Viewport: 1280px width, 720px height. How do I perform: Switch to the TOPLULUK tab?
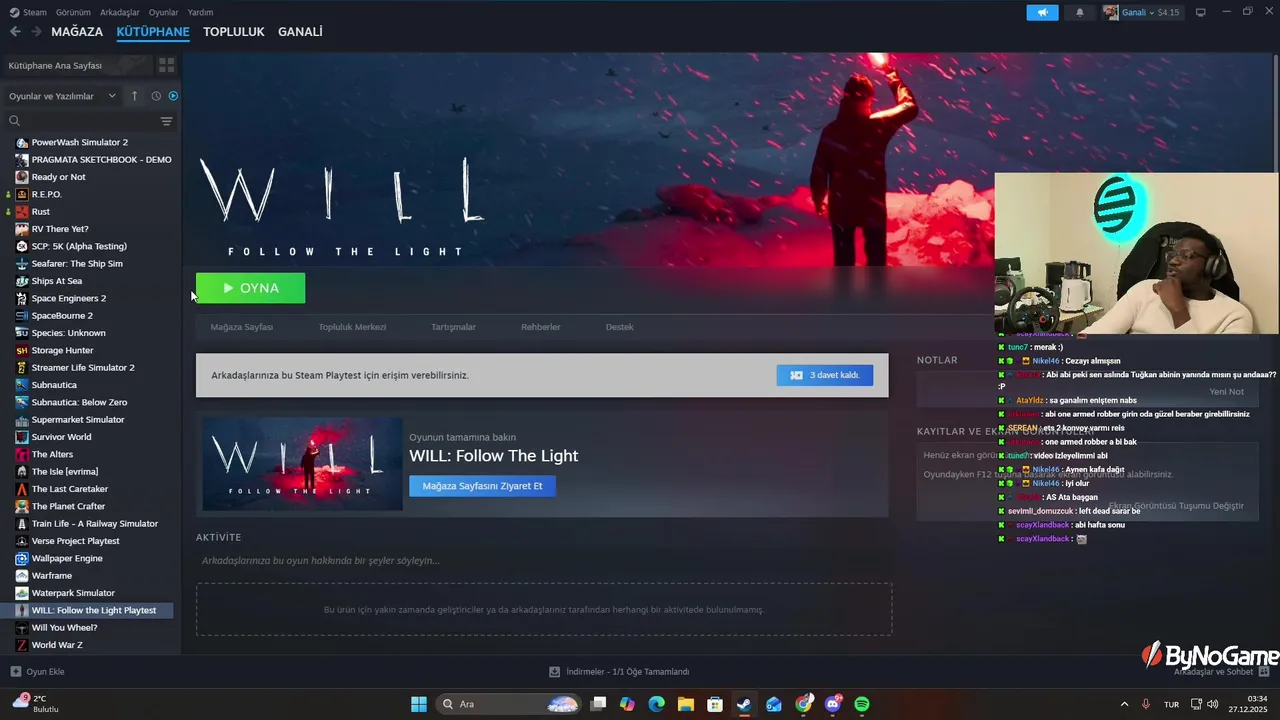[x=233, y=32]
